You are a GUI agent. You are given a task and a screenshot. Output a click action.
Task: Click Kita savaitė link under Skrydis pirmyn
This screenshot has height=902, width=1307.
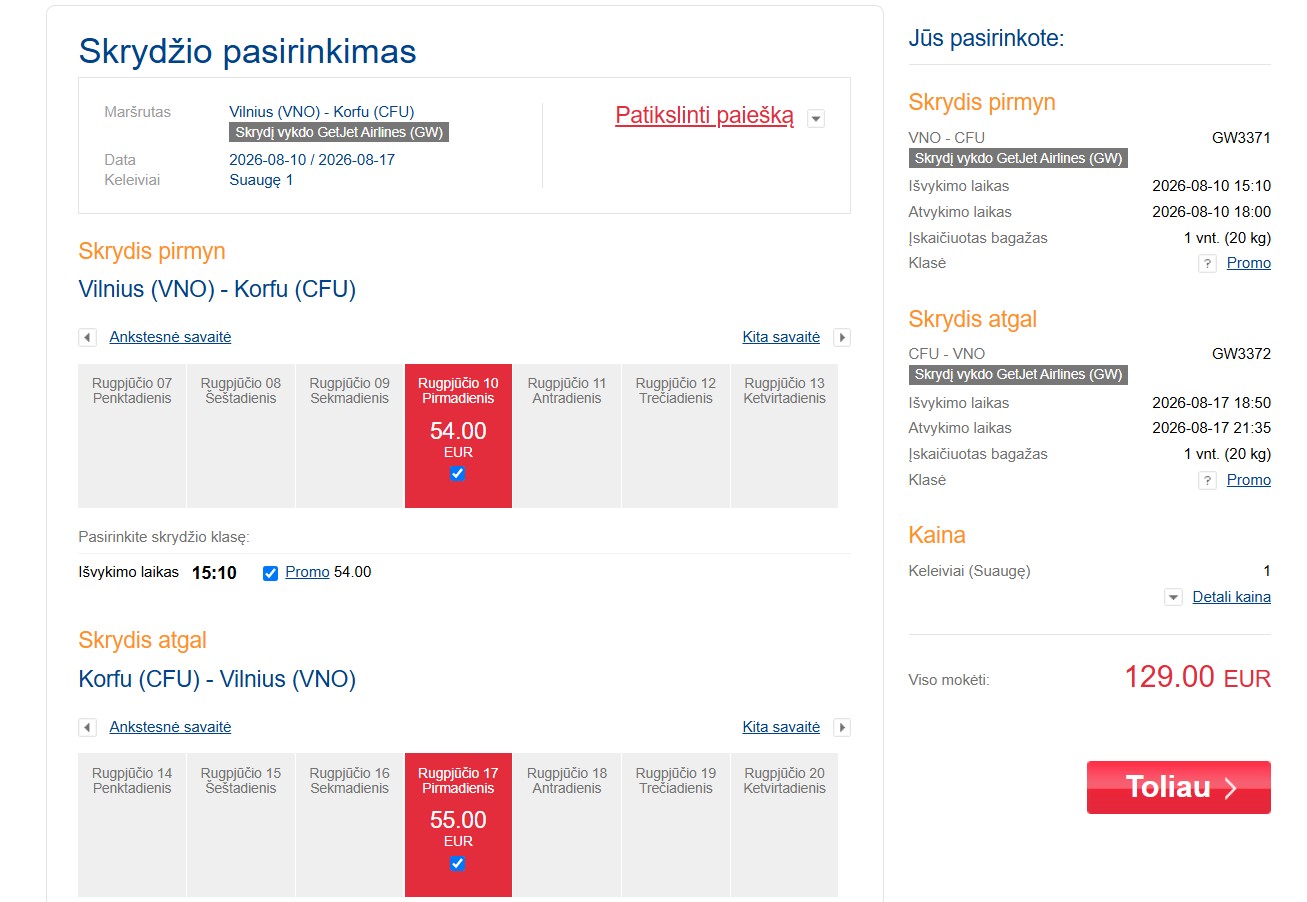(x=781, y=337)
